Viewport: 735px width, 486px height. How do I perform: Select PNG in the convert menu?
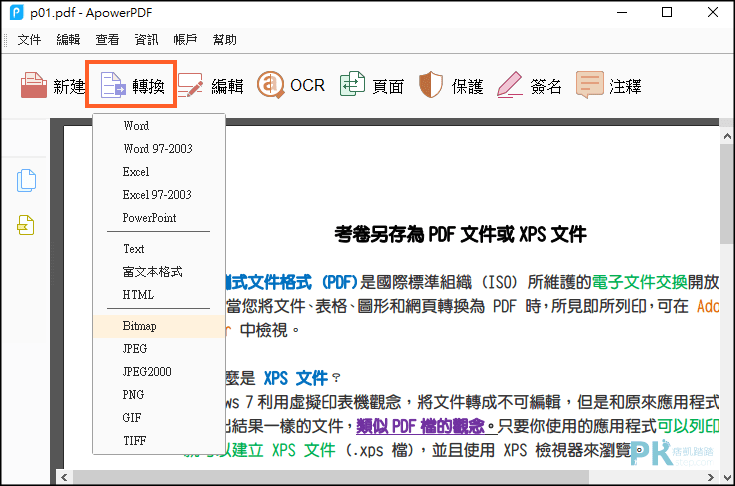pos(159,395)
